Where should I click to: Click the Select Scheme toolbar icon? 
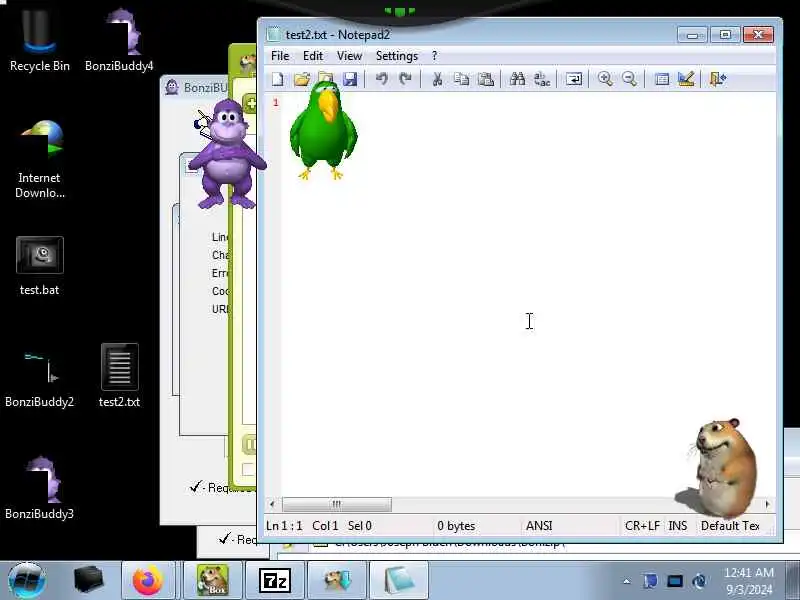point(662,79)
